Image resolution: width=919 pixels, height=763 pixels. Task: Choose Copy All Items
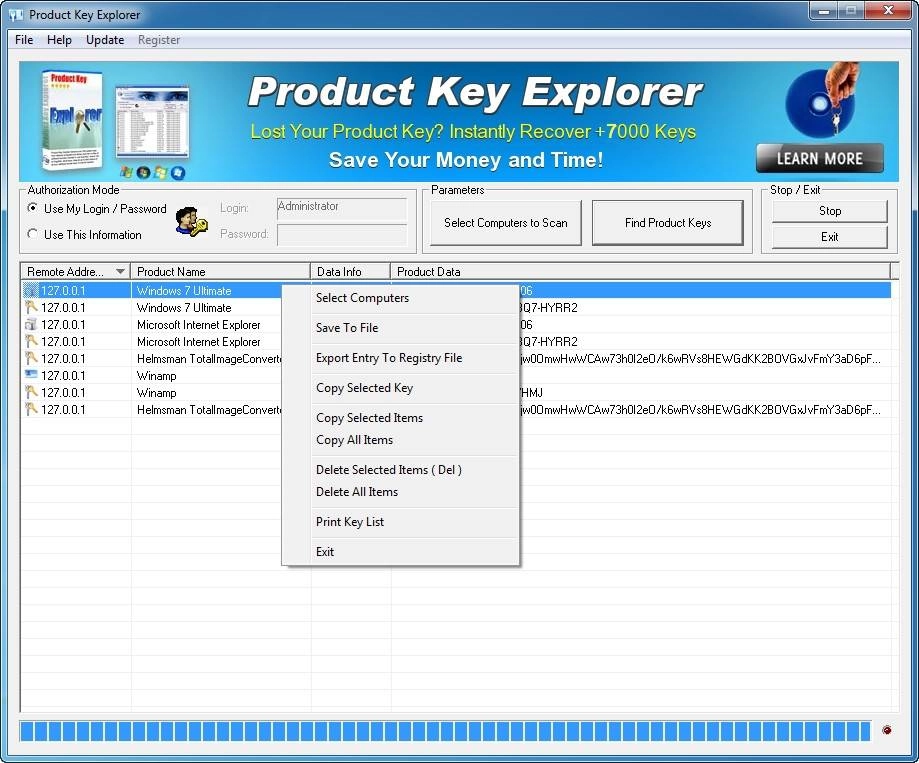(x=400, y=440)
